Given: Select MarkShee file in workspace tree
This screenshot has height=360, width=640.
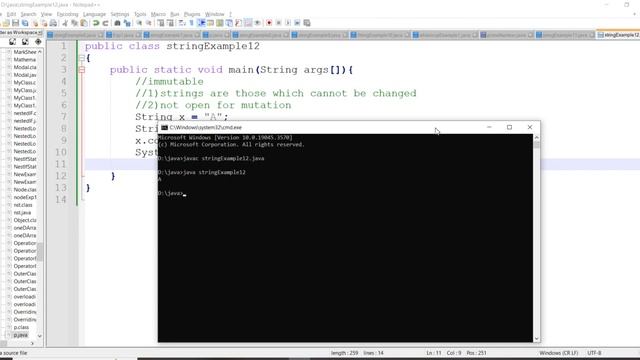Looking at the screenshot, I should tap(25, 52).
